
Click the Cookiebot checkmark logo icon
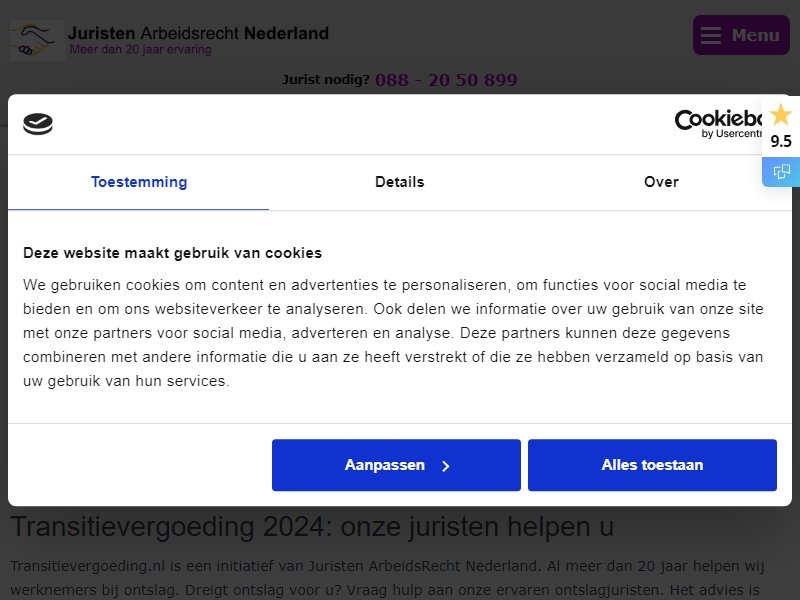click(x=38, y=124)
